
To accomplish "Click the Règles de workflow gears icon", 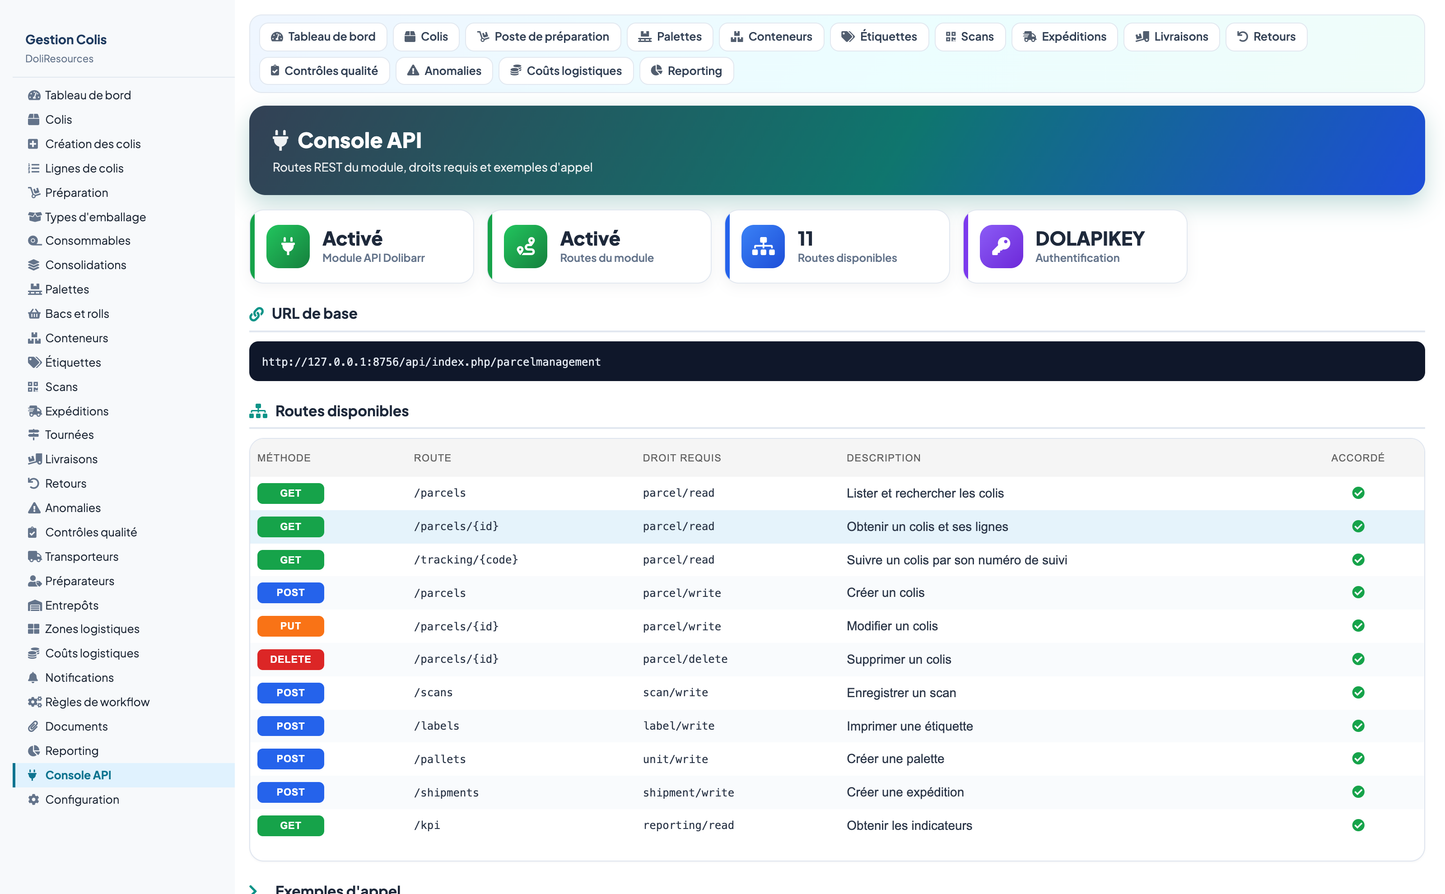I will click(34, 702).
